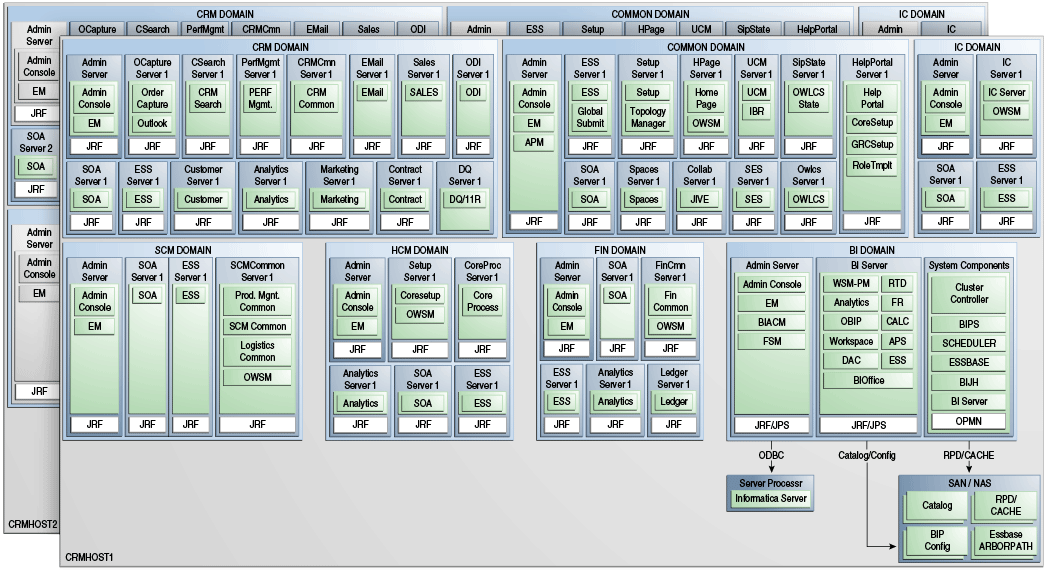This screenshot has width=1048, height=570.
Task: Click the CRM Common application box
Action: pyautogui.click(x=316, y=98)
